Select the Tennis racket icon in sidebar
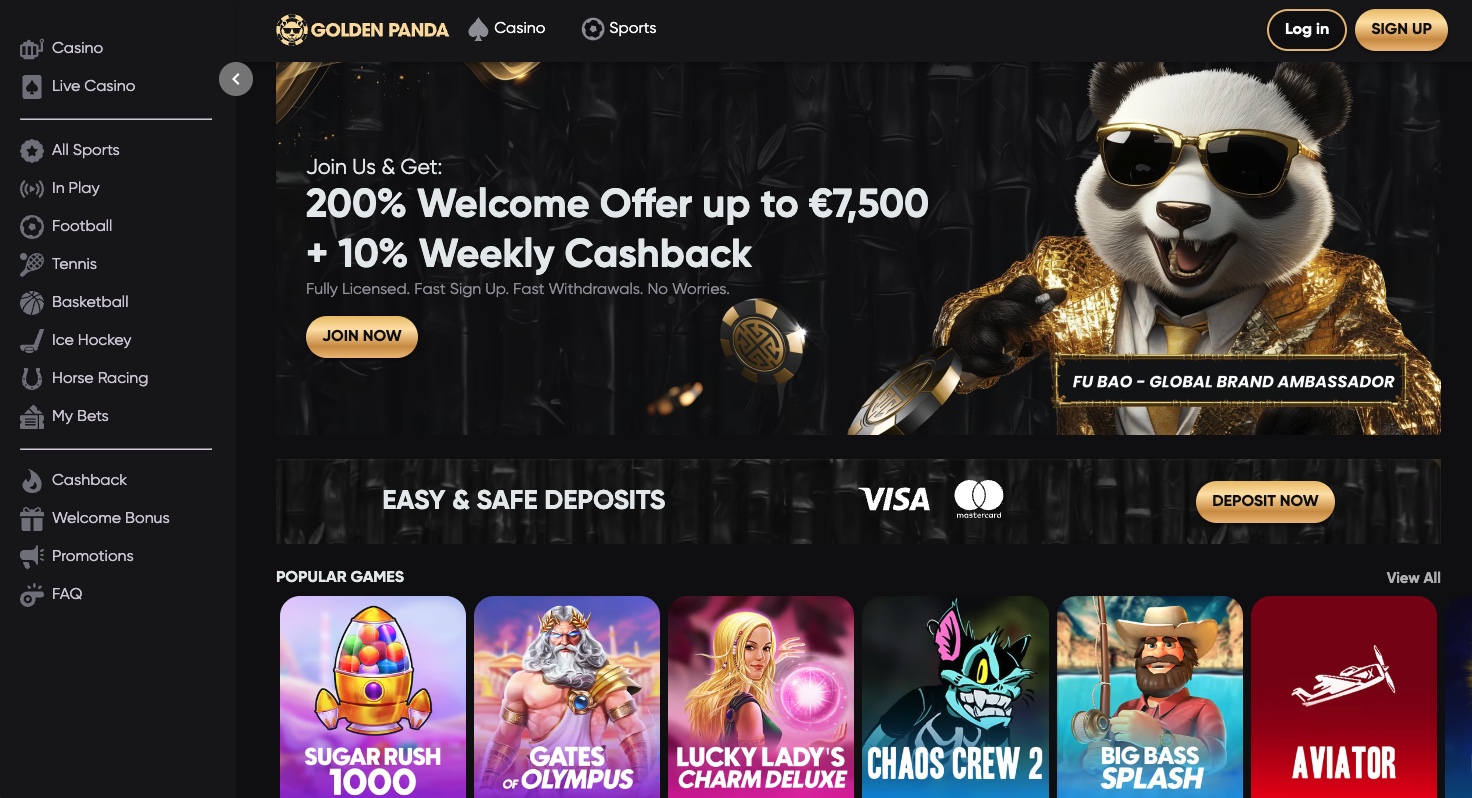Screen dimensions: 1472x798 [x=32, y=264]
